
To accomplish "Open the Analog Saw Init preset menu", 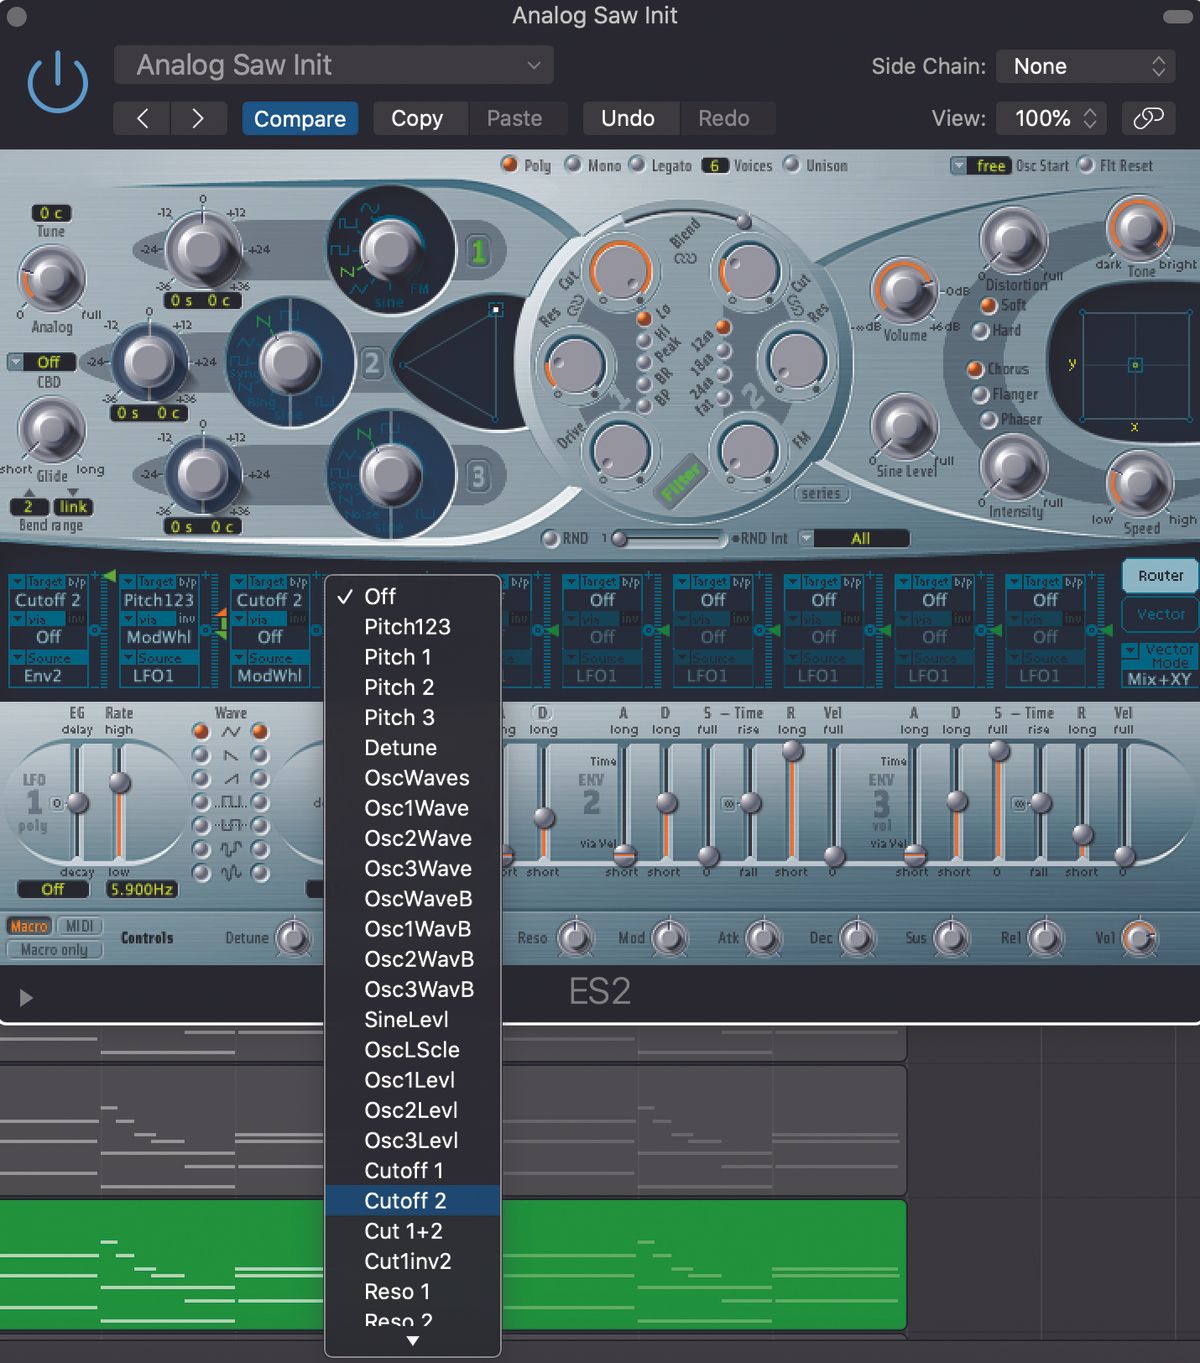I will click(333, 65).
